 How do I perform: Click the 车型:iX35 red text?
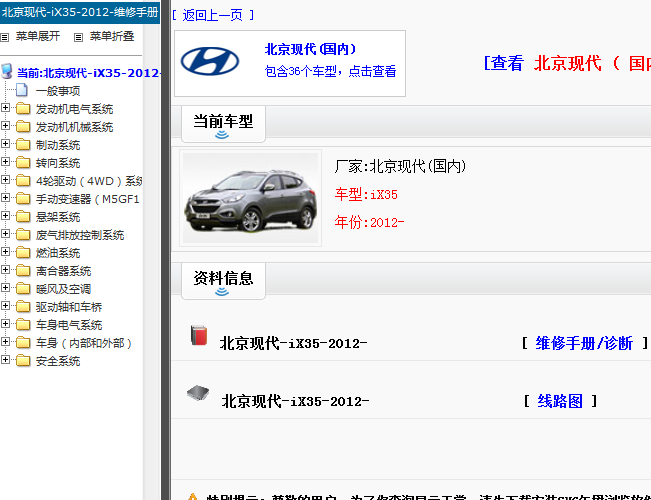tap(366, 194)
